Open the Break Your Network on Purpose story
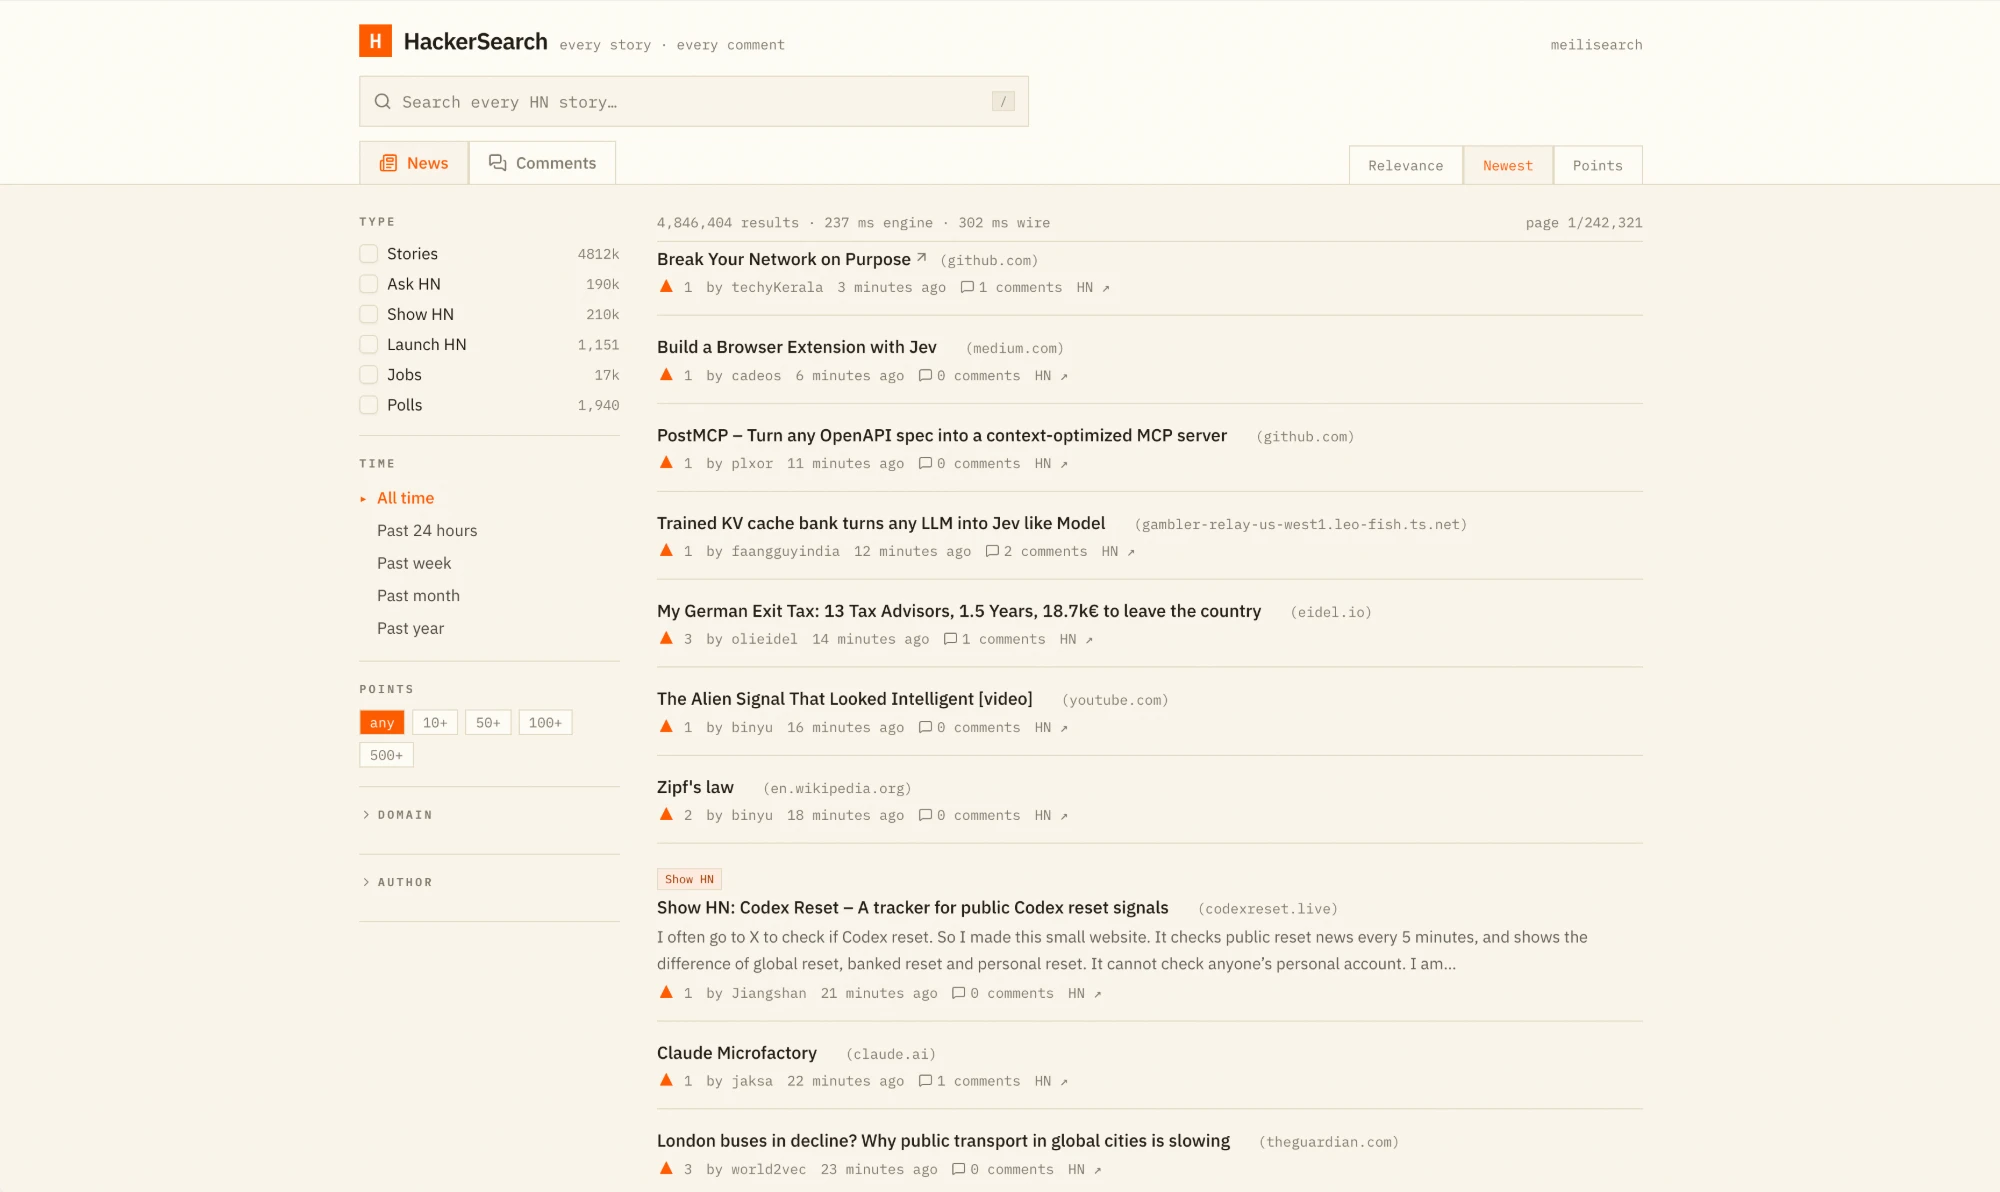2000x1192 pixels. tap(783, 259)
